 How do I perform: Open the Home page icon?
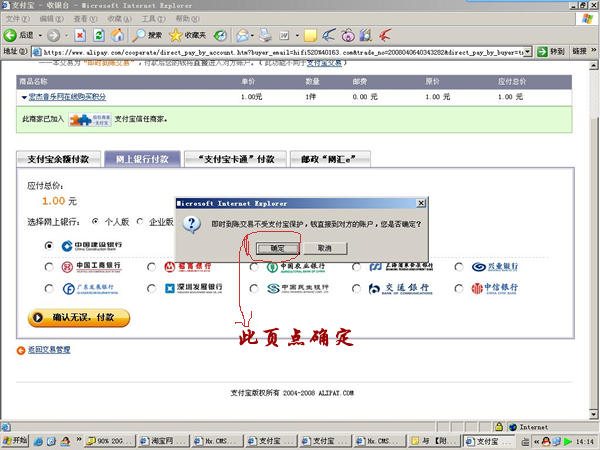coord(118,36)
